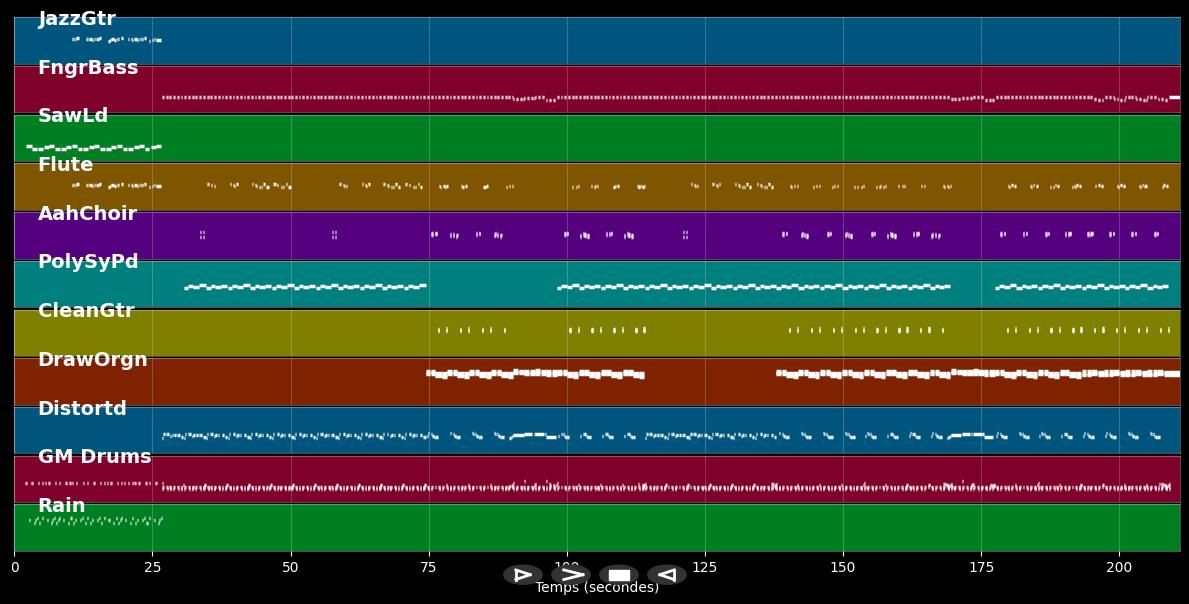Click the SawLd track name
1189x604 pixels.
pos(73,116)
